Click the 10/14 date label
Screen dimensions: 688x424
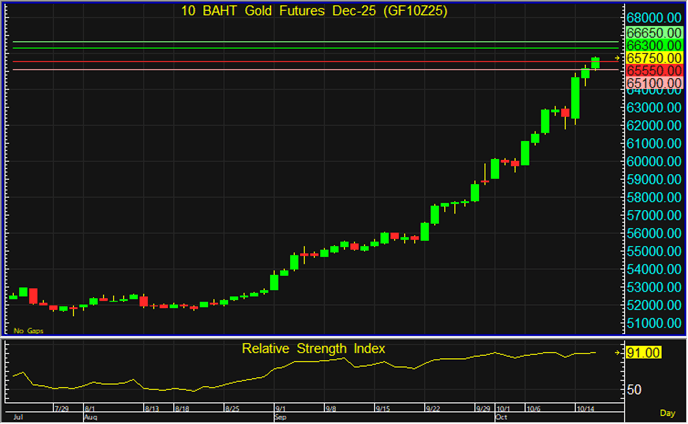(584, 409)
